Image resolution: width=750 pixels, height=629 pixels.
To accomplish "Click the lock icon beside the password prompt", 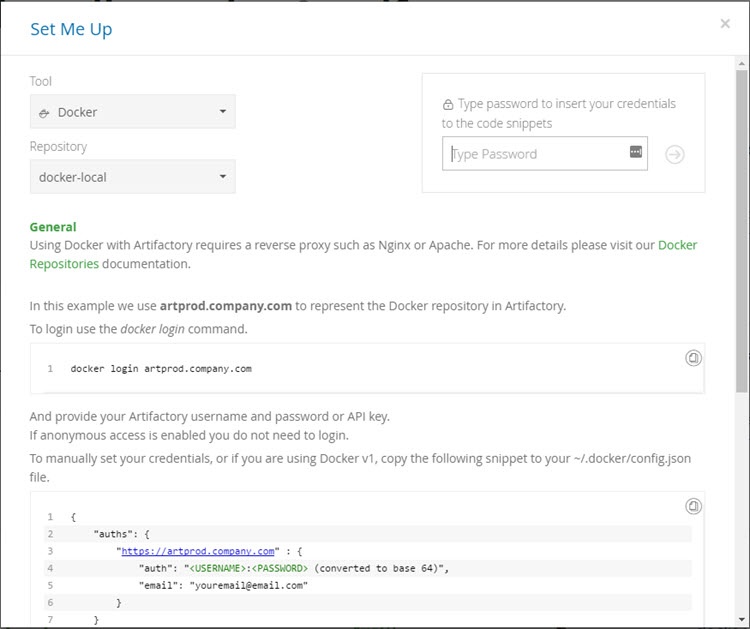I will coord(448,104).
